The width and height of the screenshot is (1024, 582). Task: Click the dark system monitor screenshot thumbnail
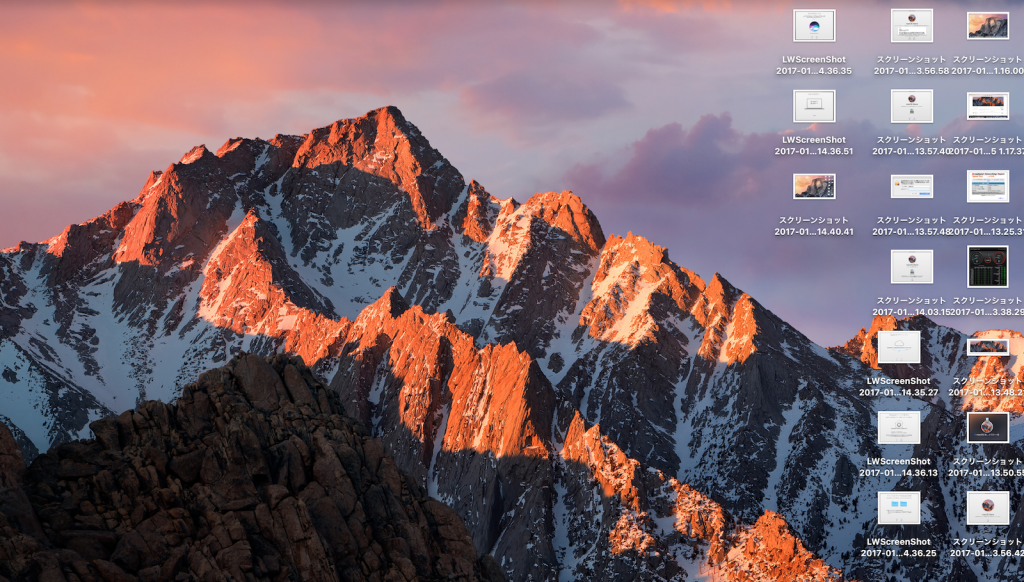tap(988, 266)
